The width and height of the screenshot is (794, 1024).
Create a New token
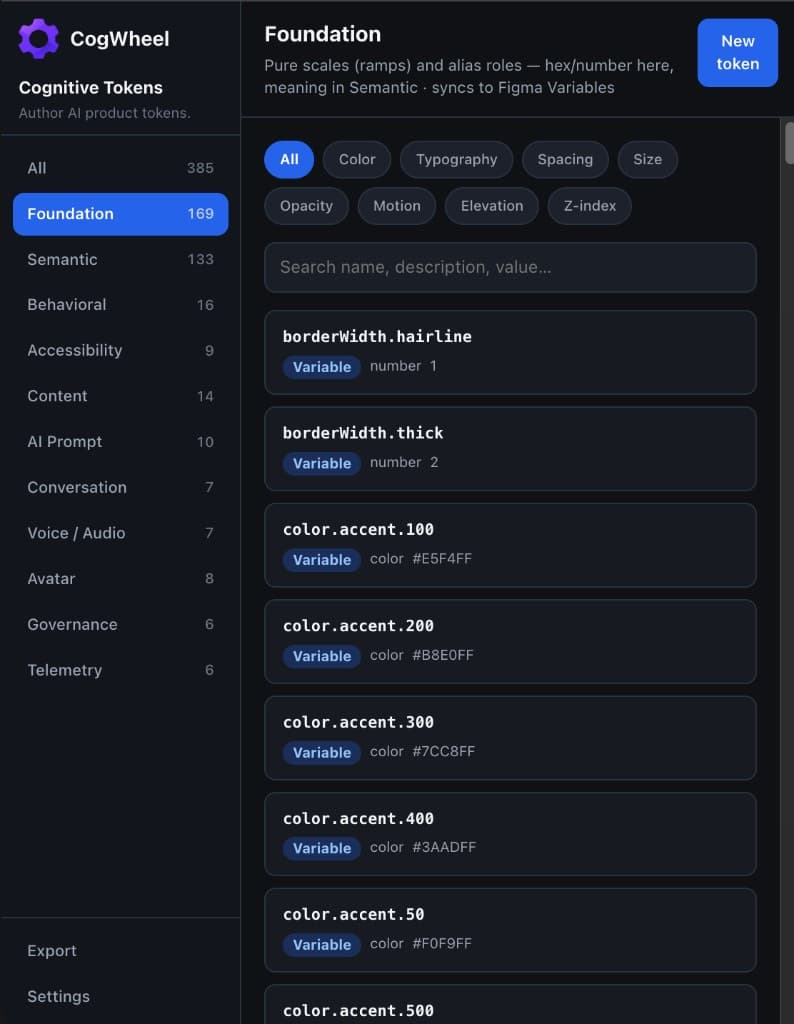click(737, 52)
